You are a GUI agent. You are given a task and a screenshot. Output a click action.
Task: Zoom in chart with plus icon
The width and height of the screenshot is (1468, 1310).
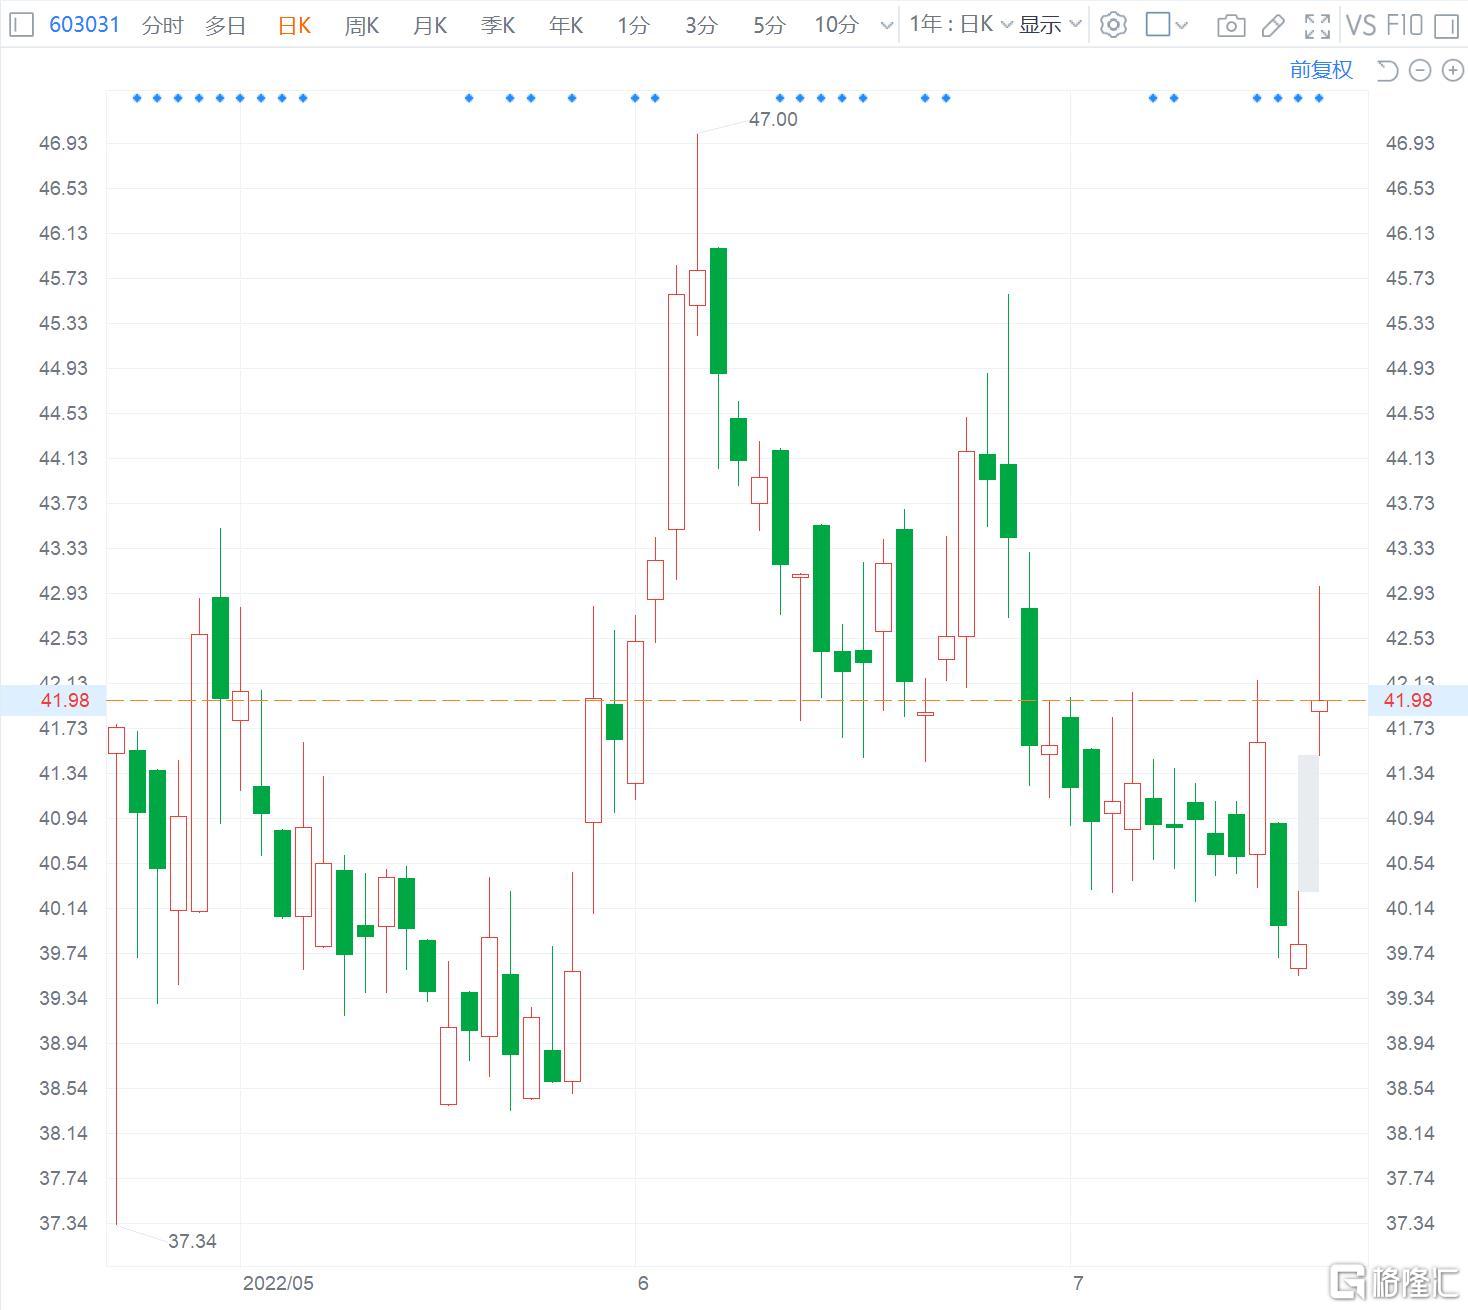pos(1452,70)
